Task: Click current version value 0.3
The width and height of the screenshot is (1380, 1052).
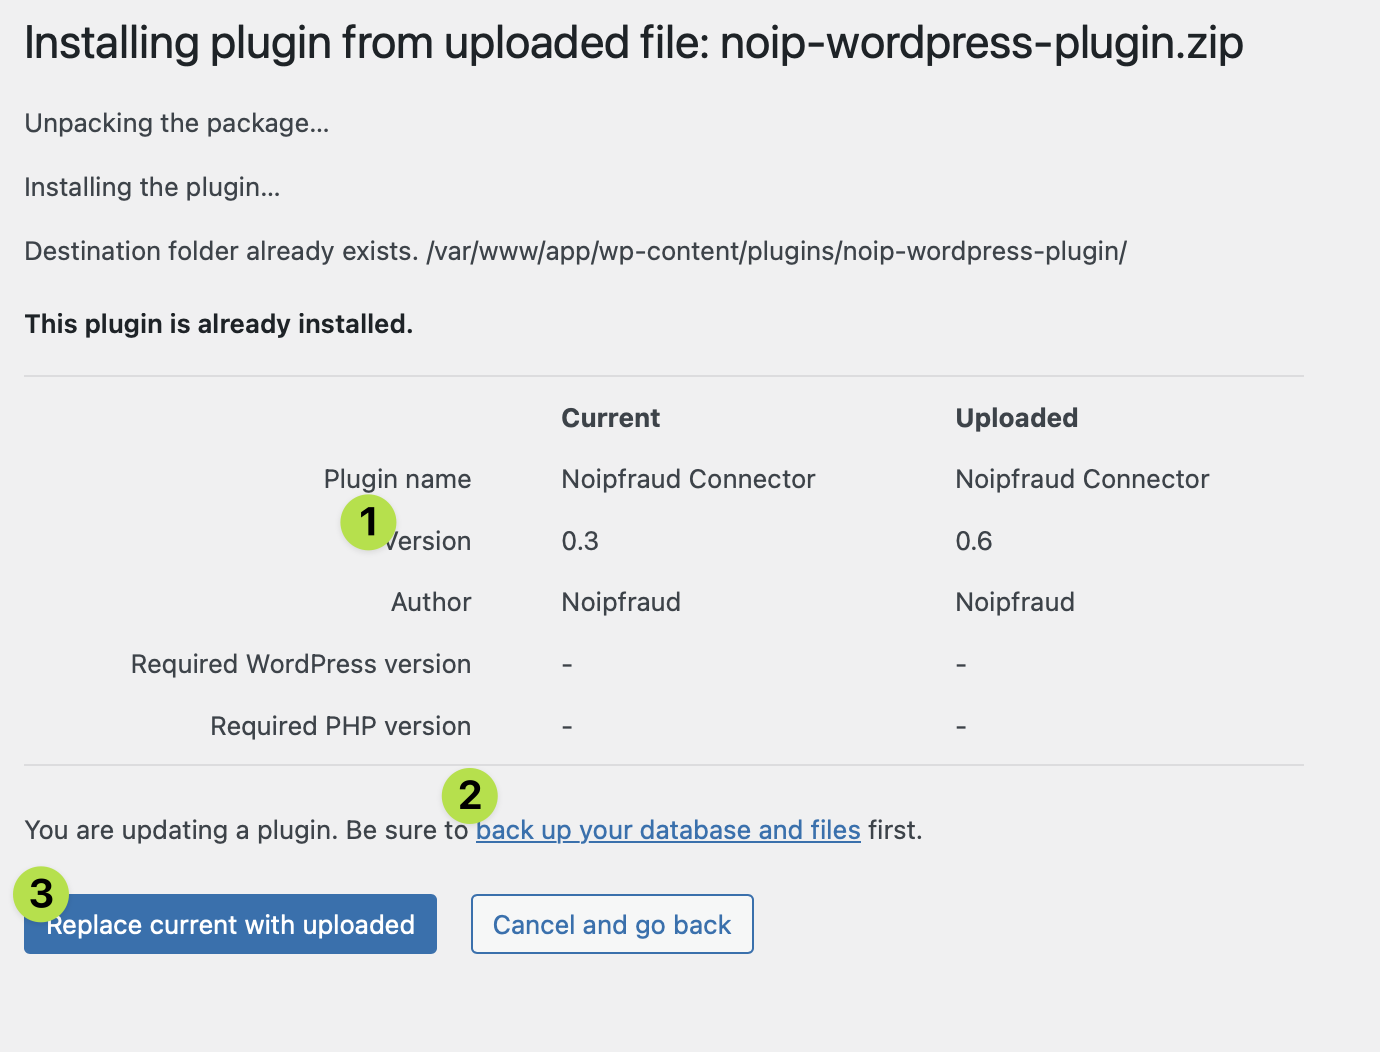Action: [x=580, y=541]
